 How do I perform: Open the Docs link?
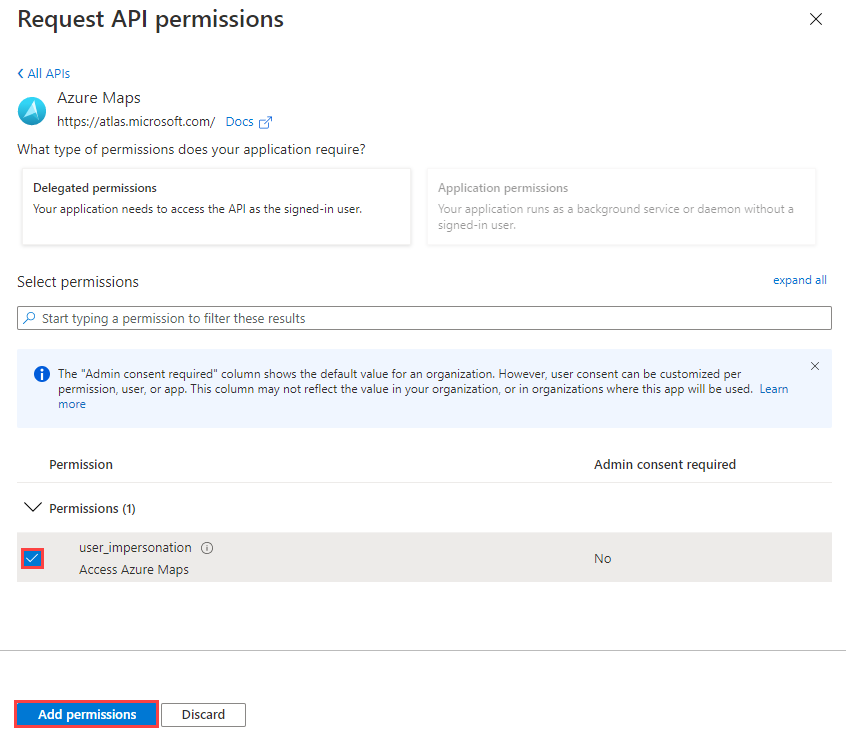240,121
